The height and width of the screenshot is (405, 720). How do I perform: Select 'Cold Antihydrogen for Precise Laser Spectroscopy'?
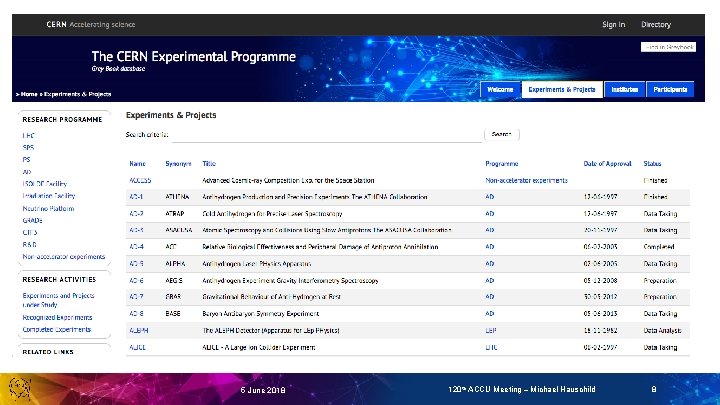(x=272, y=214)
